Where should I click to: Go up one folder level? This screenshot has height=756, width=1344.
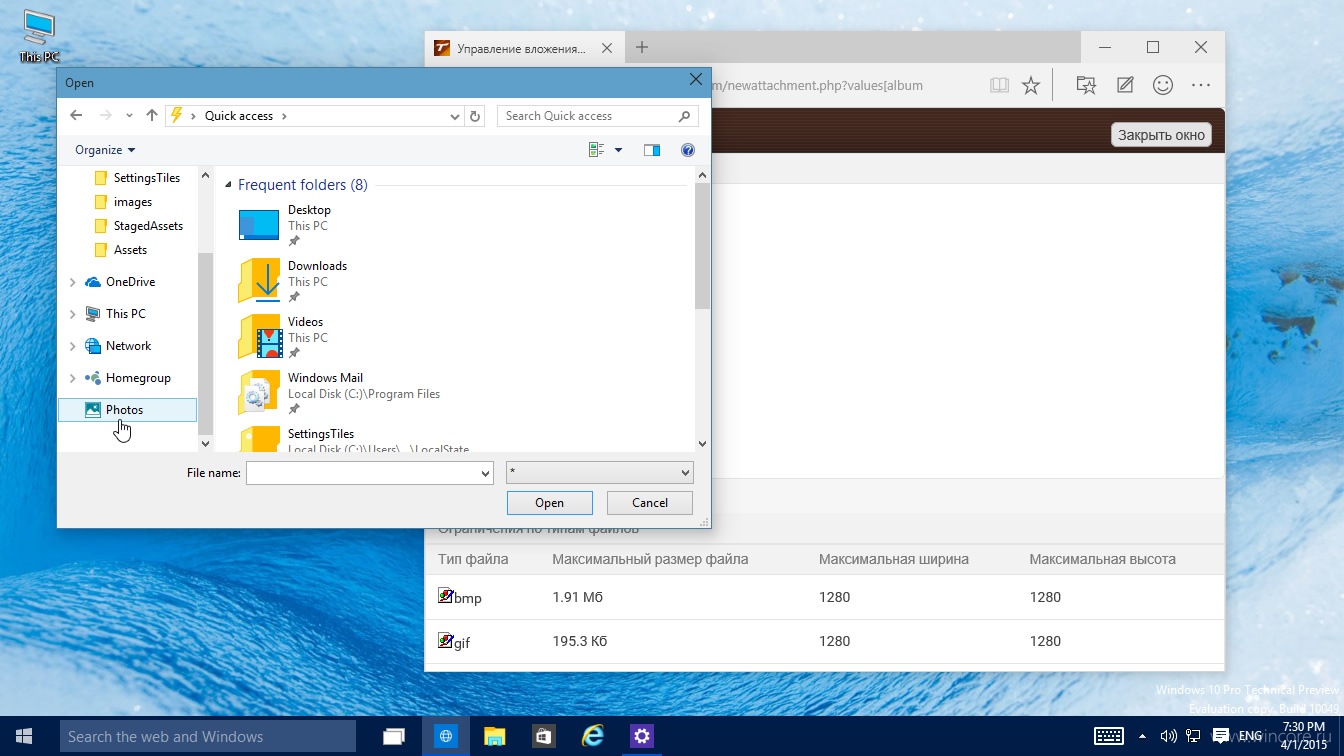pos(152,116)
